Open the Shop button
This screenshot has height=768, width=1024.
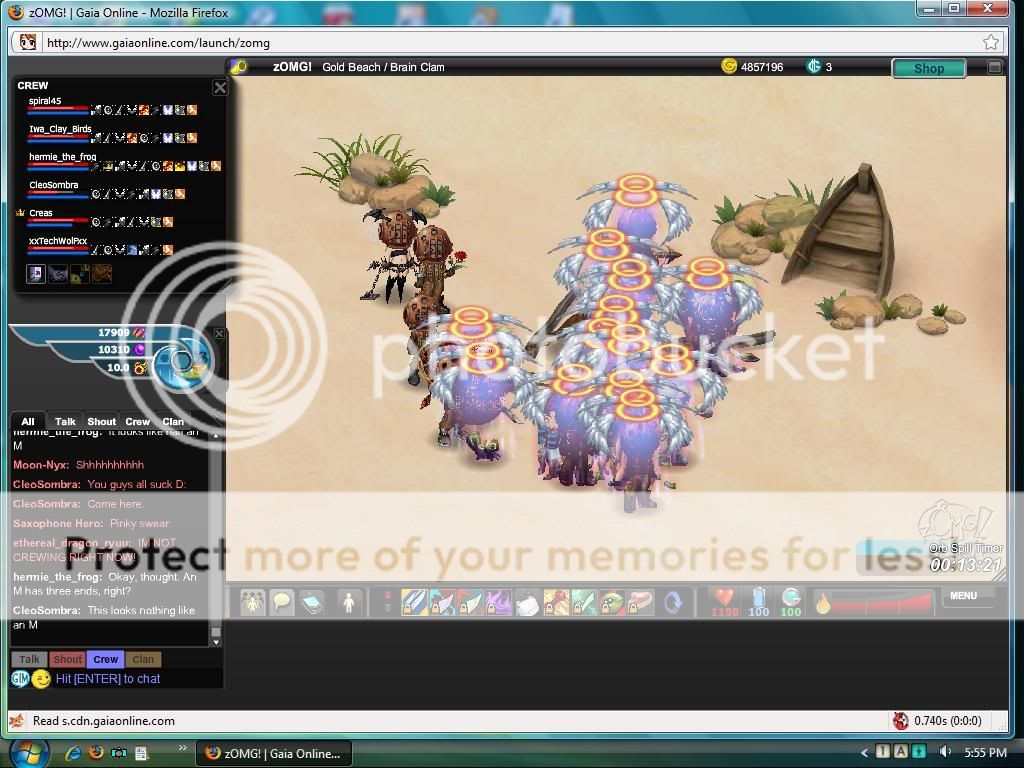click(928, 68)
